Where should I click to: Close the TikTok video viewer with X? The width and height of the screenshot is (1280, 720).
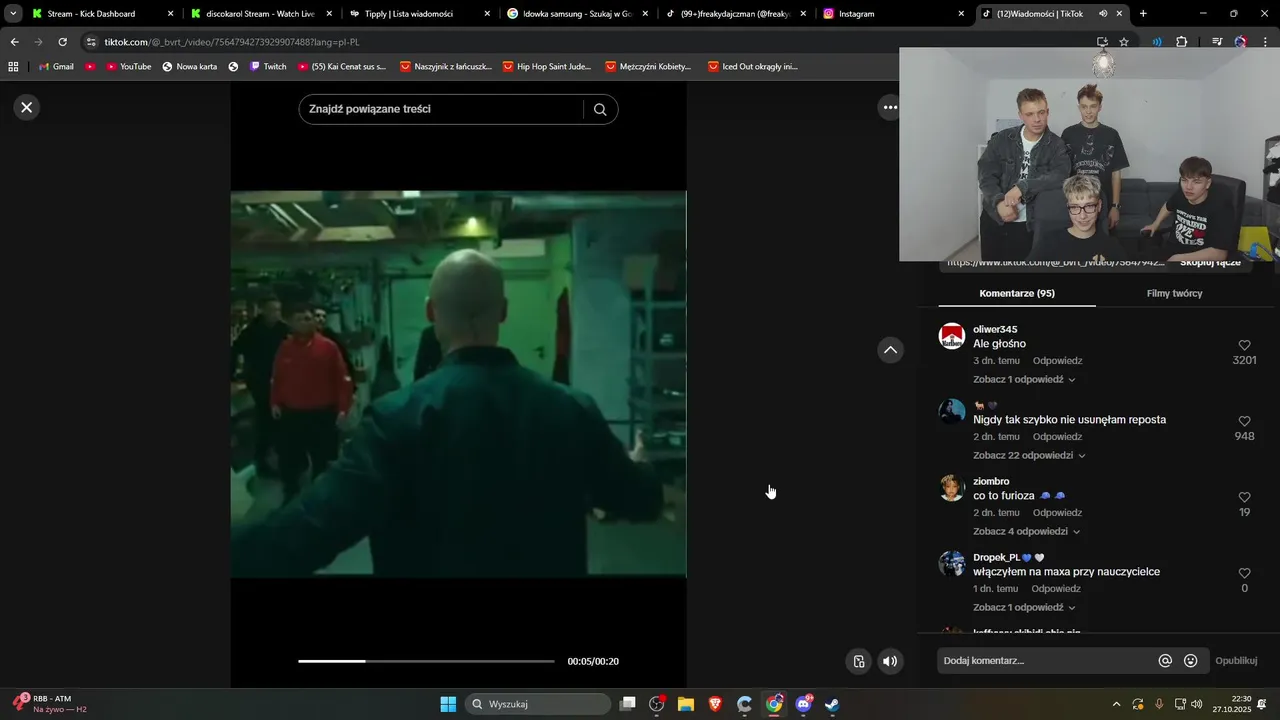click(27, 107)
